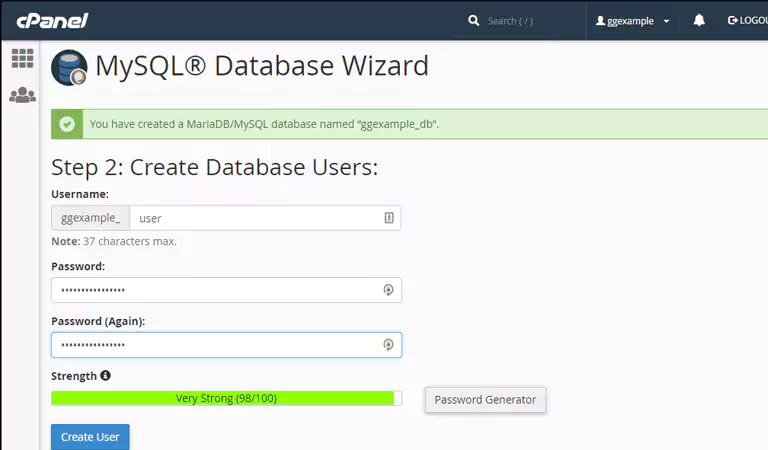Expand the ggexample account dropdown

tap(632, 21)
